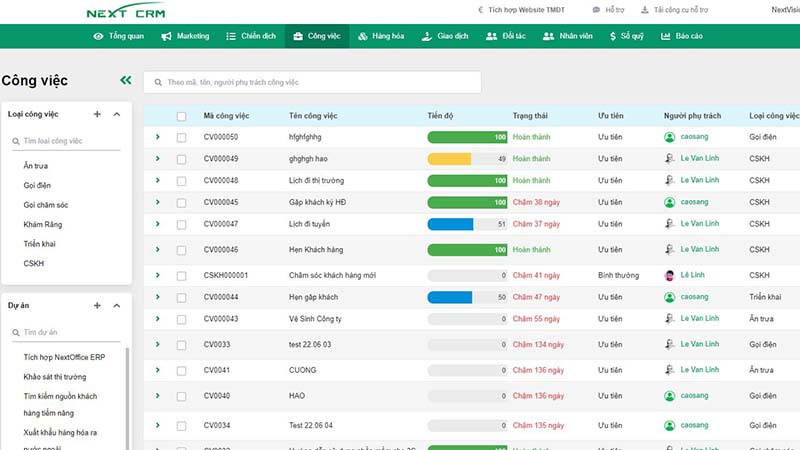The image size is (800, 450).
Task: Open the Hỗ trợ support link
Action: (x=614, y=10)
